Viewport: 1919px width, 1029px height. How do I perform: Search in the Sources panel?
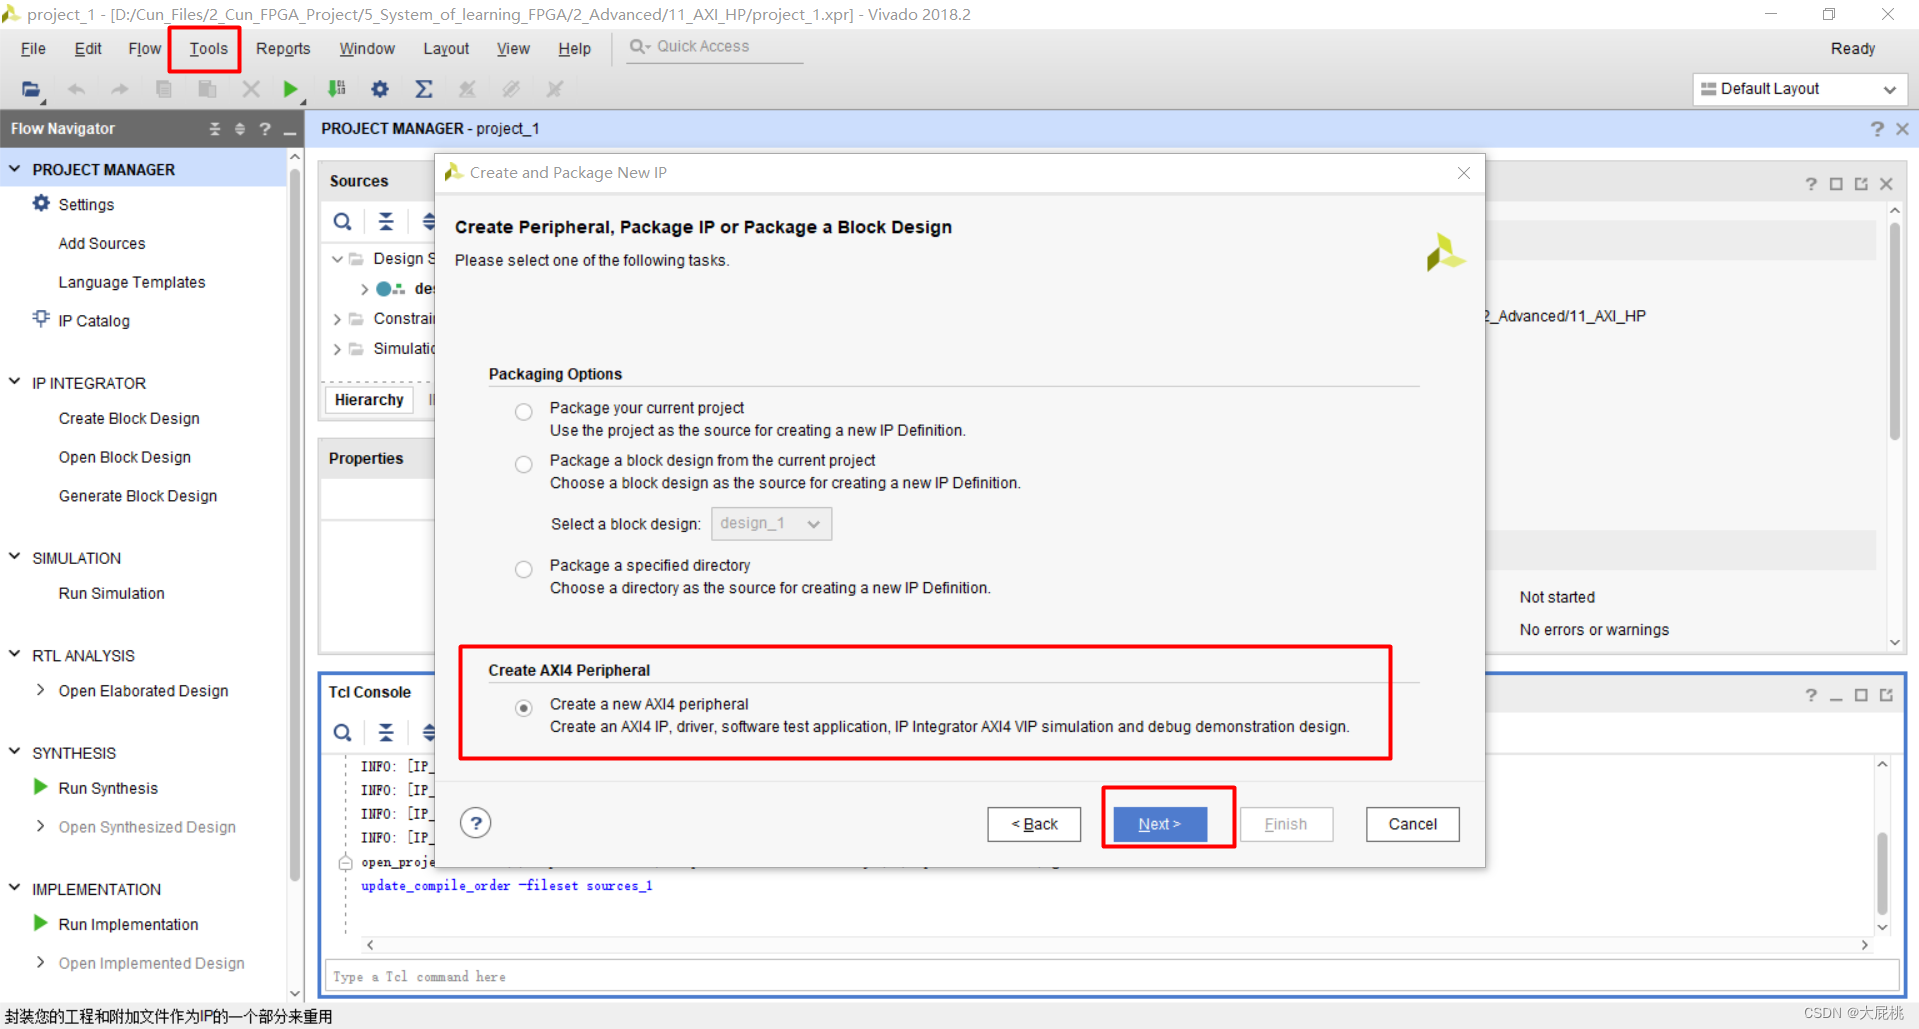(342, 222)
